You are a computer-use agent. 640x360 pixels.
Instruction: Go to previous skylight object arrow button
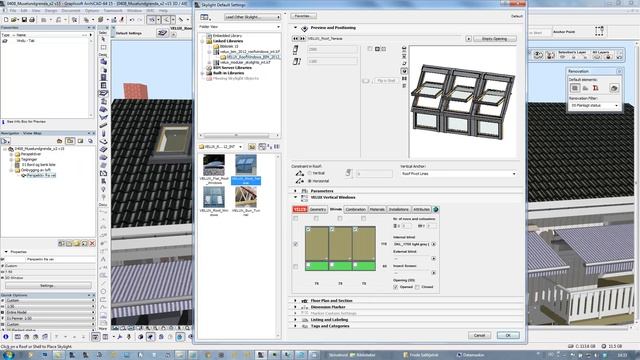point(295,38)
